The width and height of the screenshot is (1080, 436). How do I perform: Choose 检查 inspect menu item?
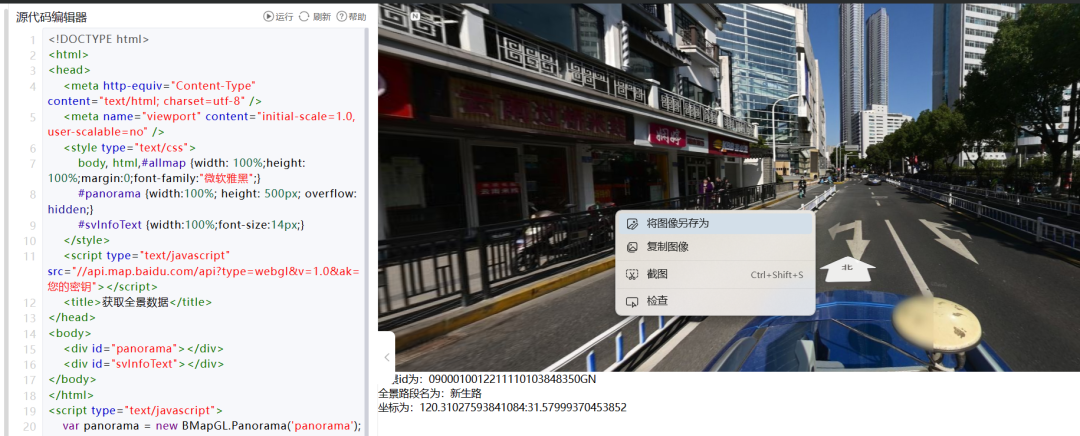[715, 301]
